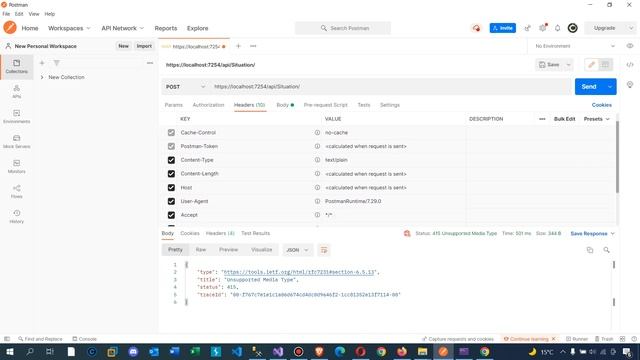Click the plus icon to create collection
The image size is (640, 360).
point(42,63)
